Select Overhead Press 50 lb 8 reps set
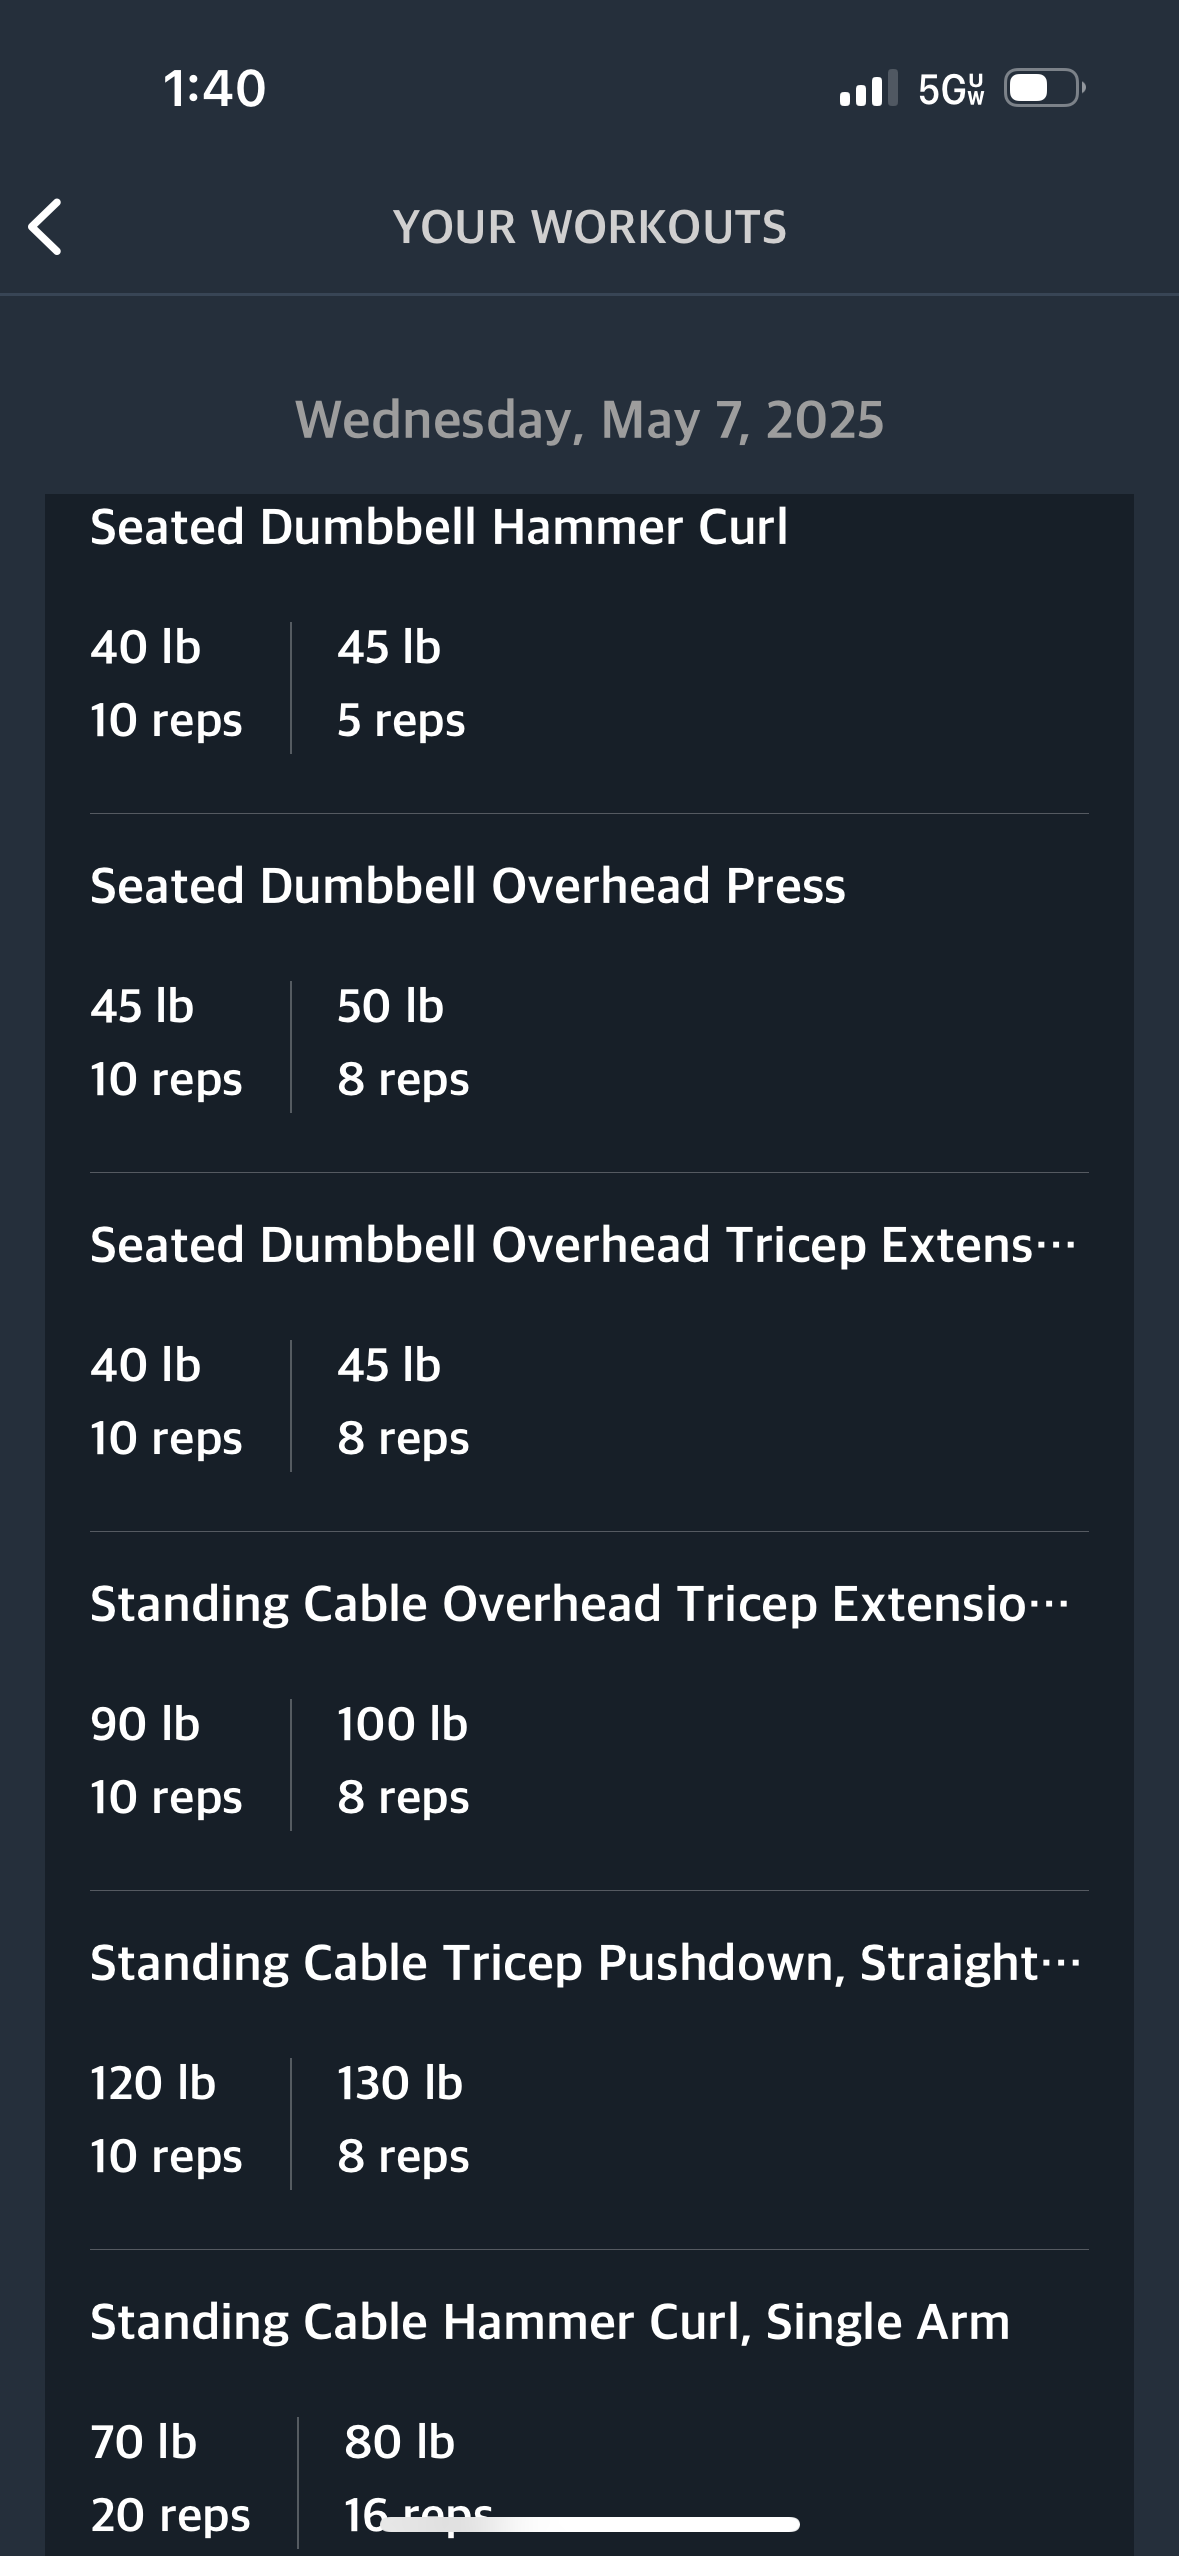1179x2556 pixels. [x=403, y=1043]
